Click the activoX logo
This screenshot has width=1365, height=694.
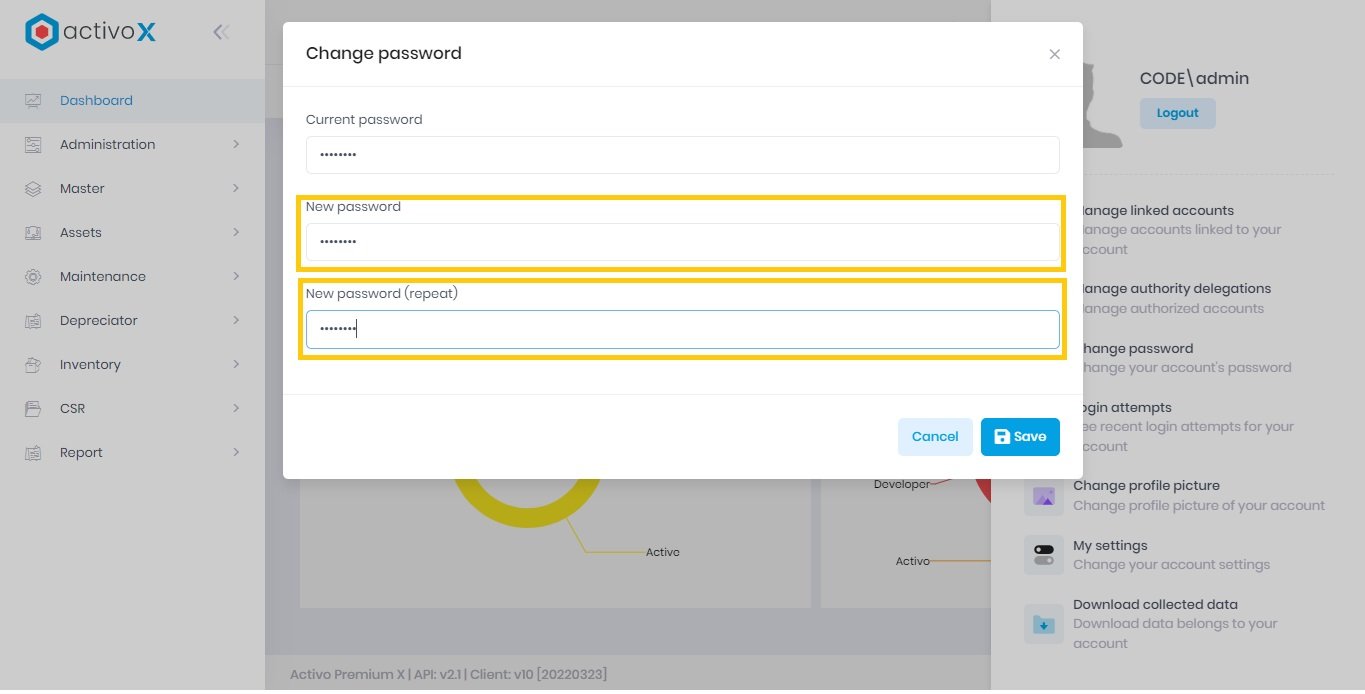pos(90,31)
